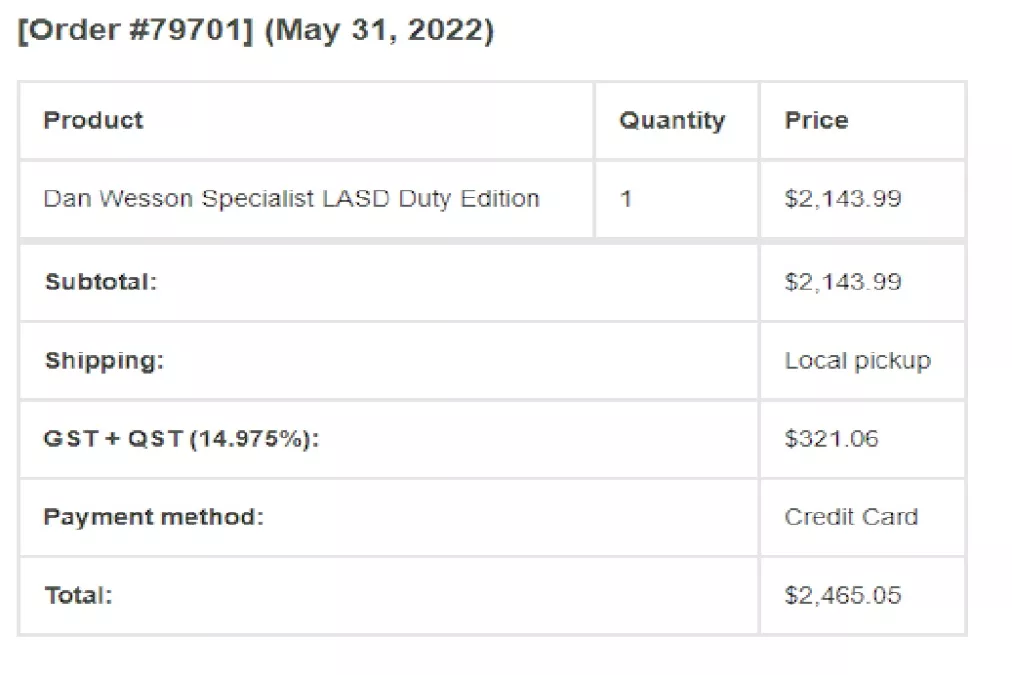Select the Product column header

click(x=93, y=120)
